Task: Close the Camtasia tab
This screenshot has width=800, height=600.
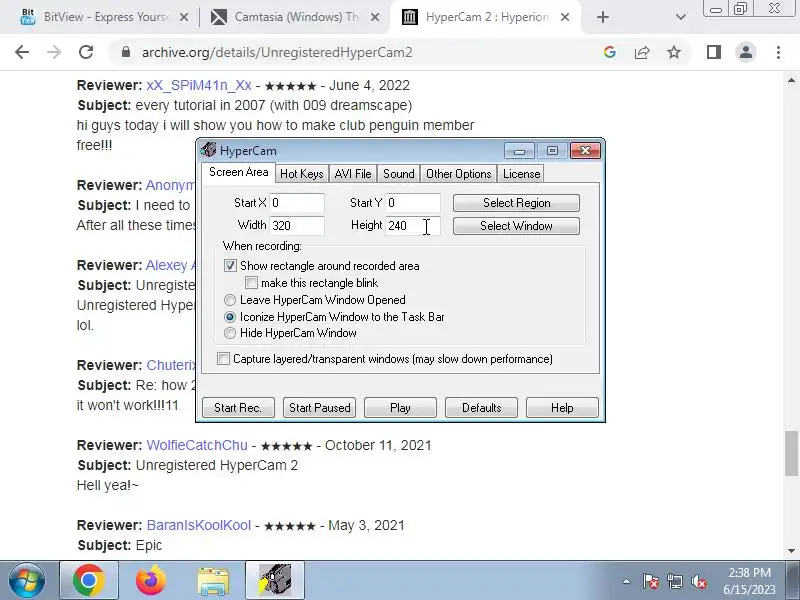Action: click(x=374, y=17)
